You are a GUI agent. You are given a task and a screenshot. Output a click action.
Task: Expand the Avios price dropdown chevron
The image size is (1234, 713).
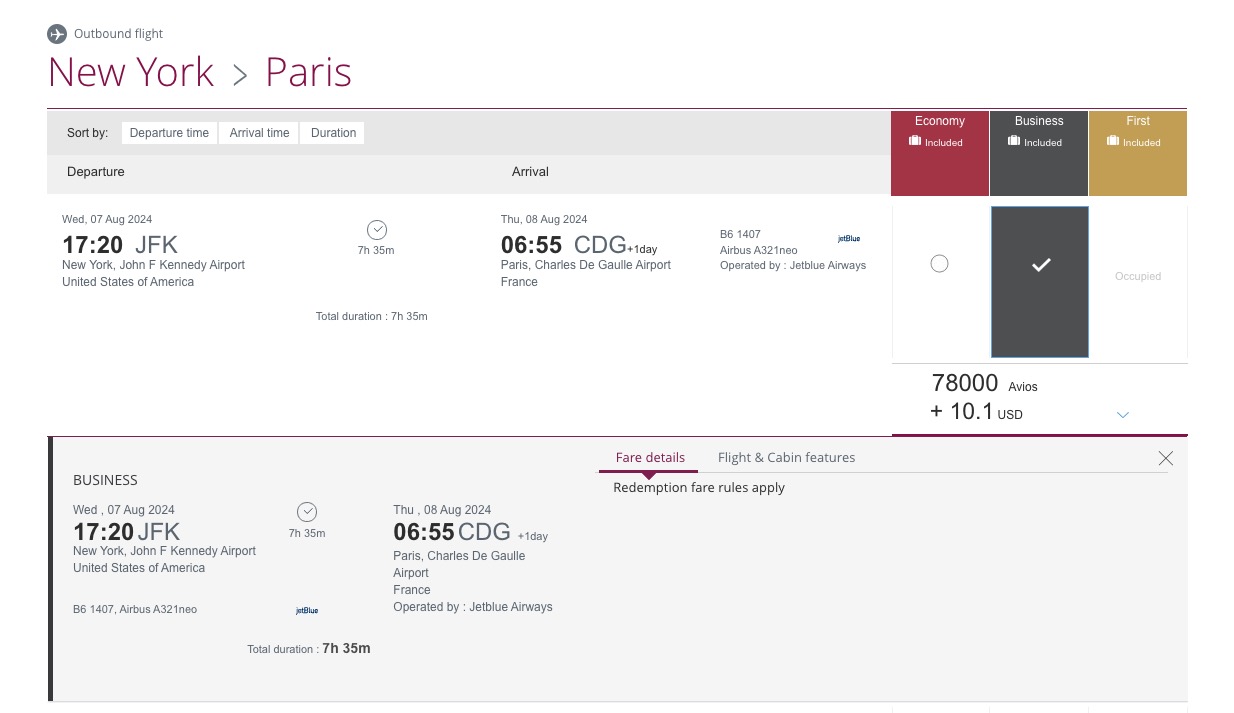[1122, 415]
